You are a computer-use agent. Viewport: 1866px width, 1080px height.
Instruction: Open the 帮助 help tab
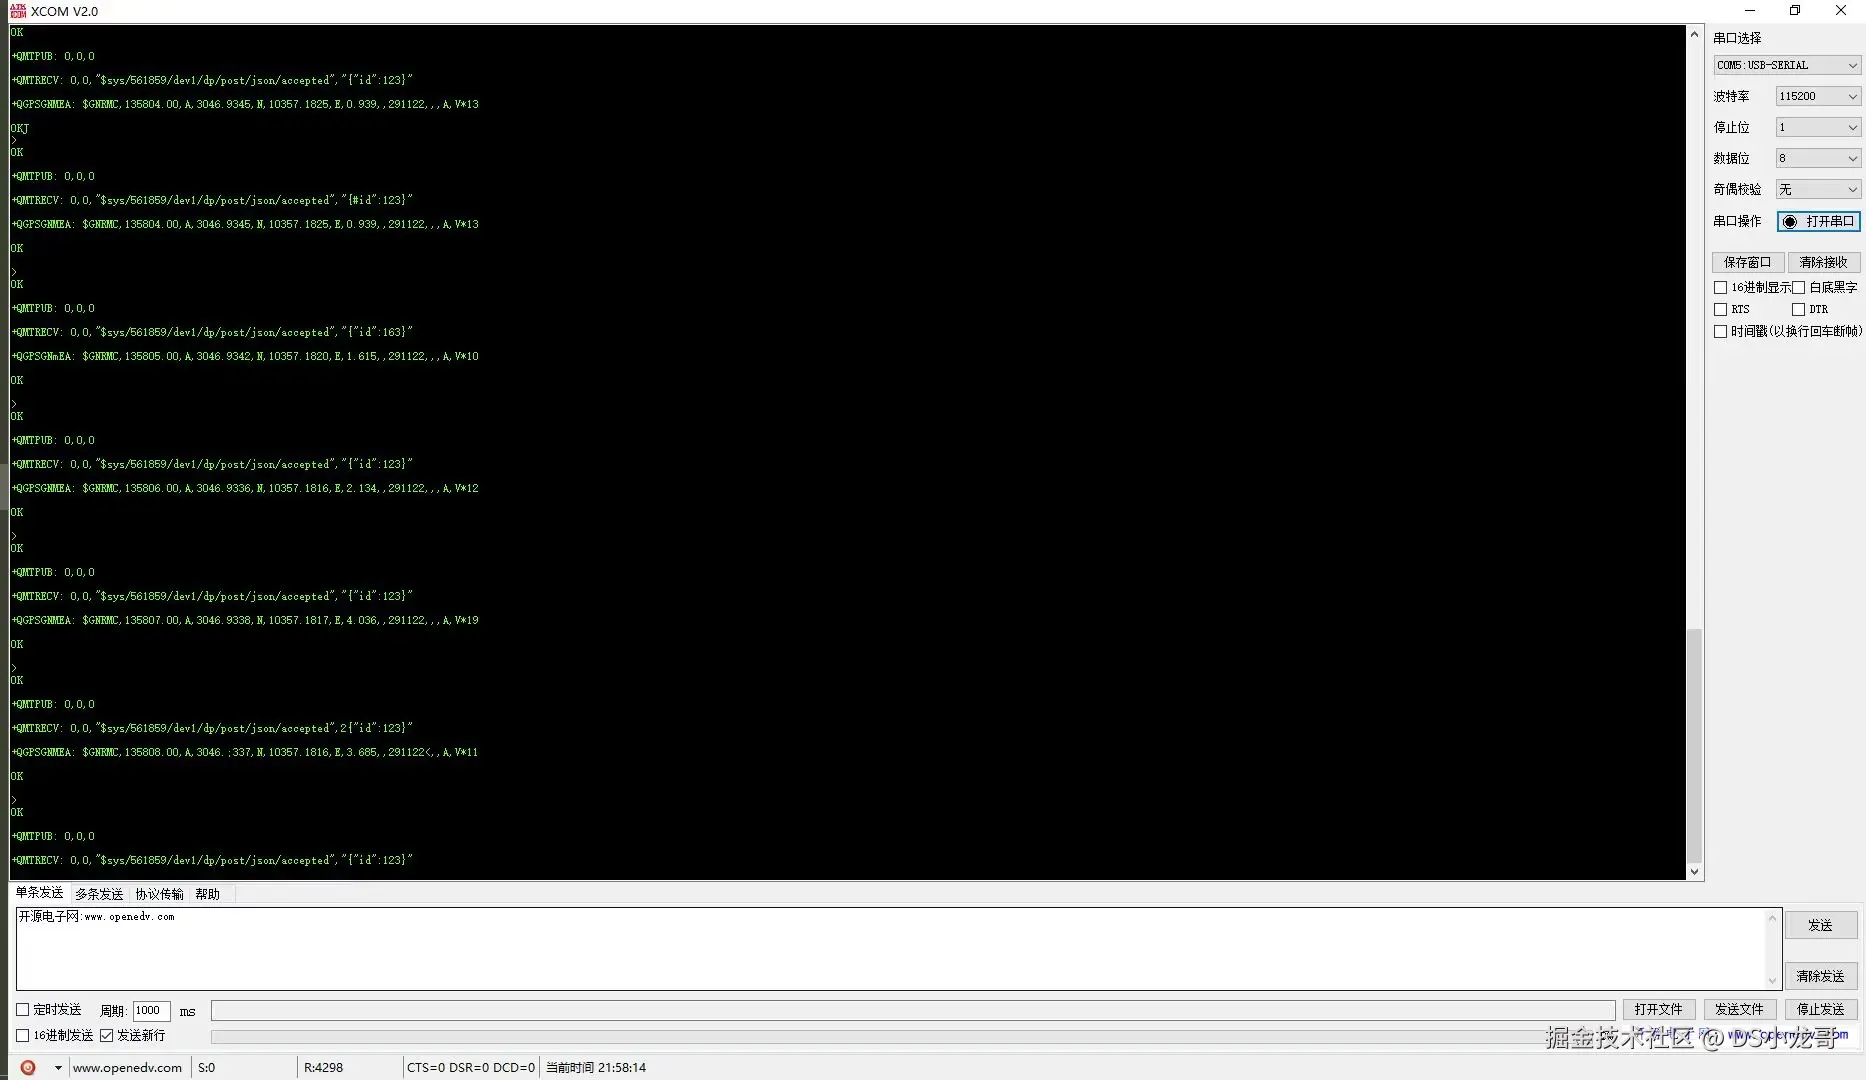(x=207, y=895)
